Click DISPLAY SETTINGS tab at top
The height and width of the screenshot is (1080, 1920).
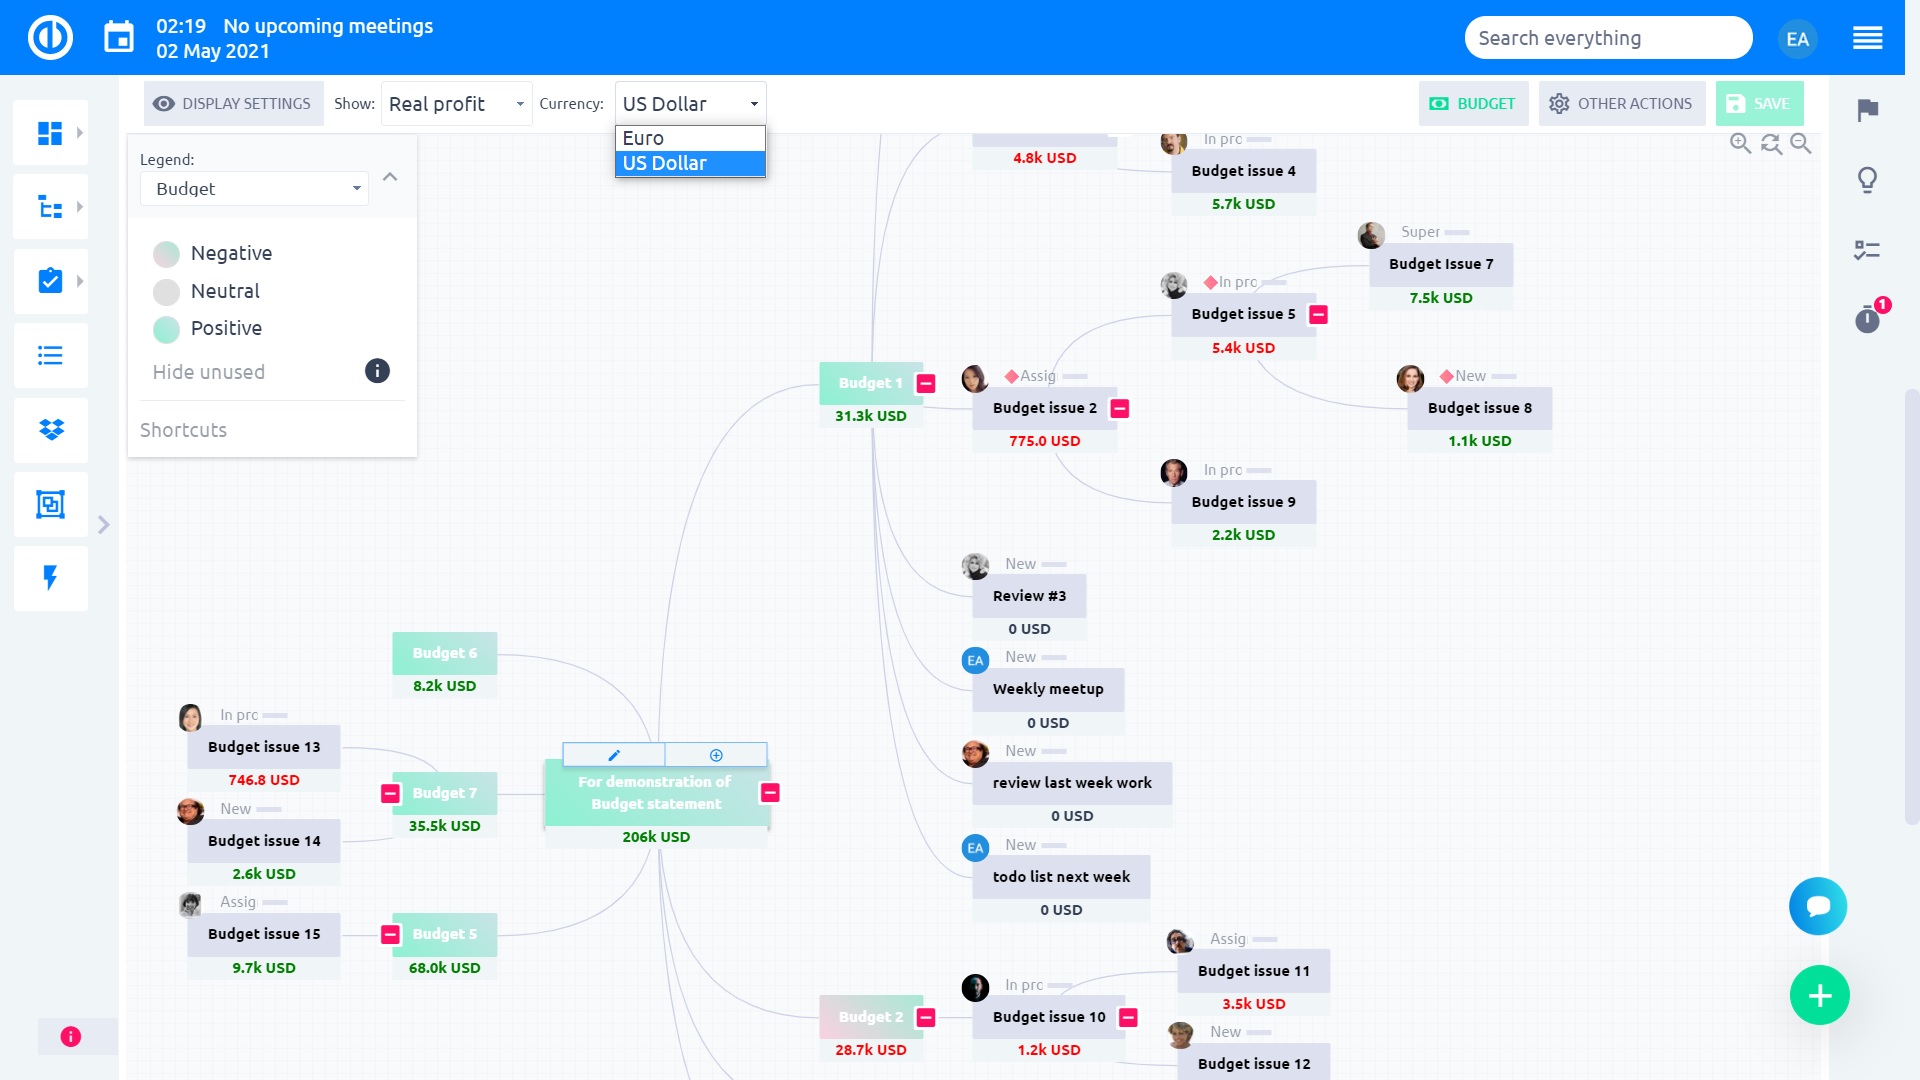pyautogui.click(x=233, y=103)
